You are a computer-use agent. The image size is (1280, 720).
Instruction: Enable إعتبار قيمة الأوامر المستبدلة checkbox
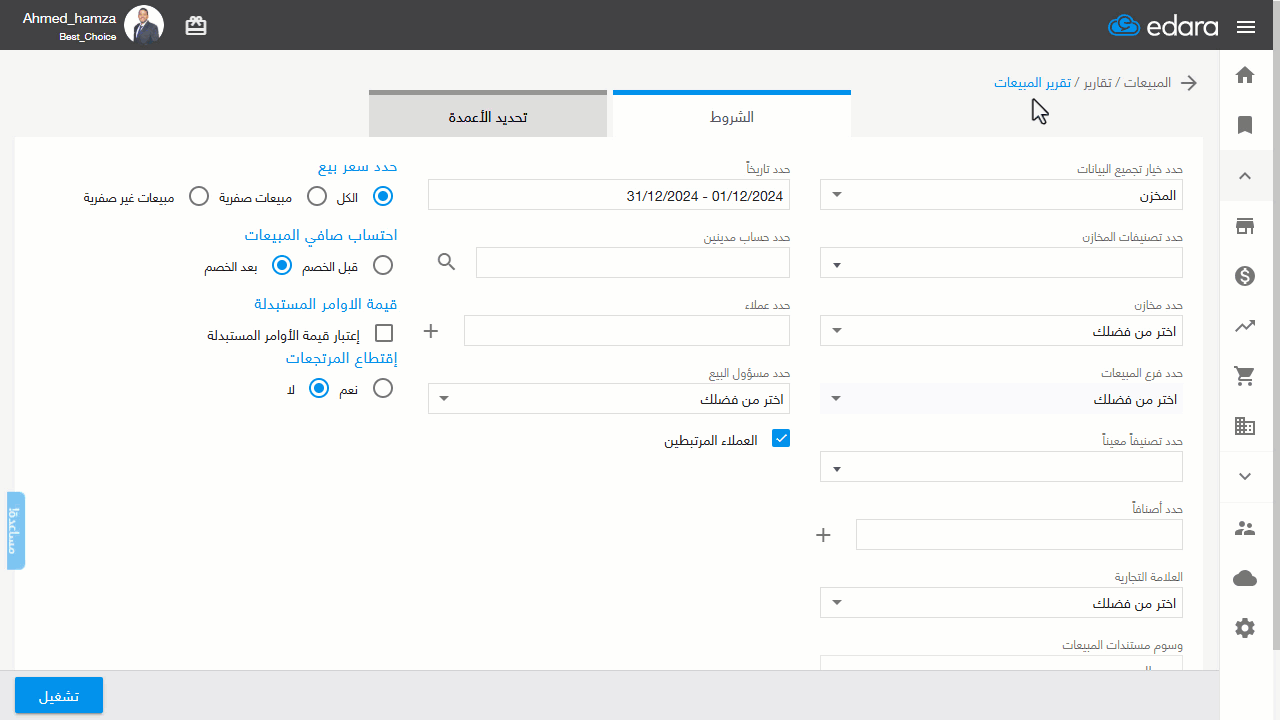pyautogui.click(x=383, y=333)
